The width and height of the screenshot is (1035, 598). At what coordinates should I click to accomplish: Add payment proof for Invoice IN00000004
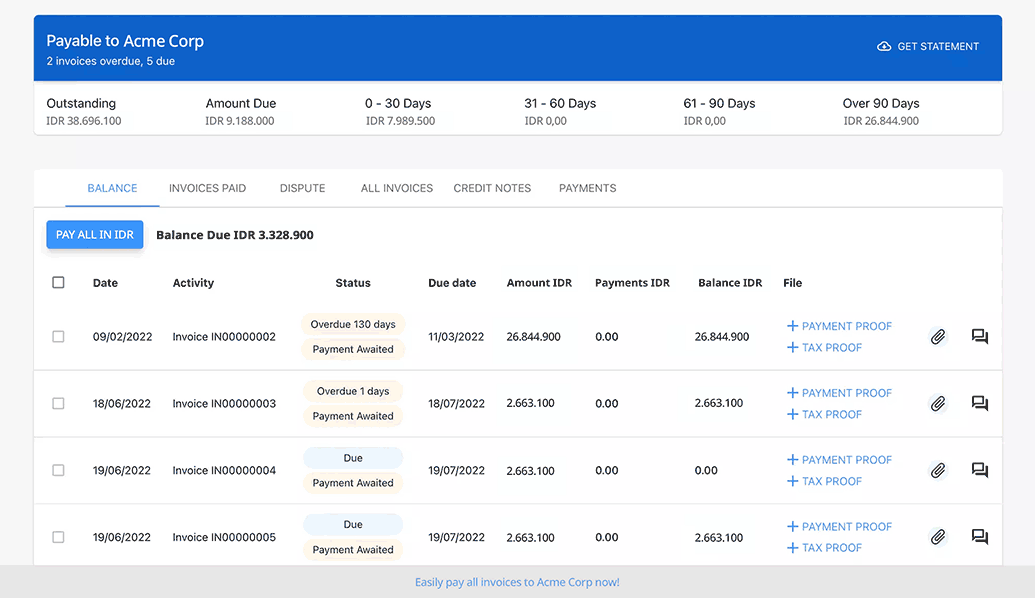point(840,459)
